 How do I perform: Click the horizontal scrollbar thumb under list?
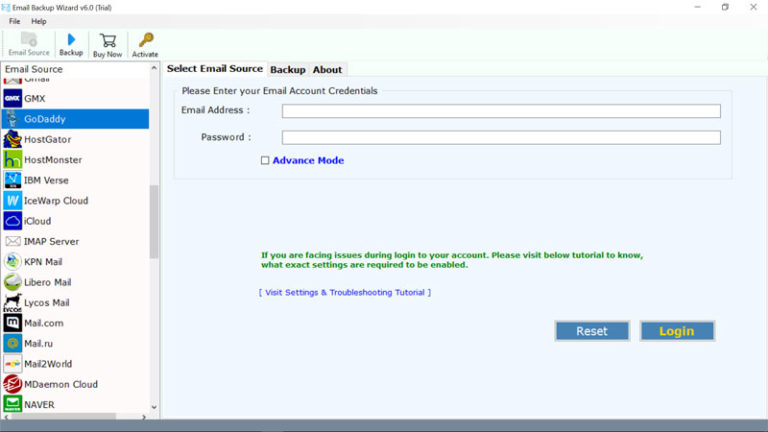64,417
